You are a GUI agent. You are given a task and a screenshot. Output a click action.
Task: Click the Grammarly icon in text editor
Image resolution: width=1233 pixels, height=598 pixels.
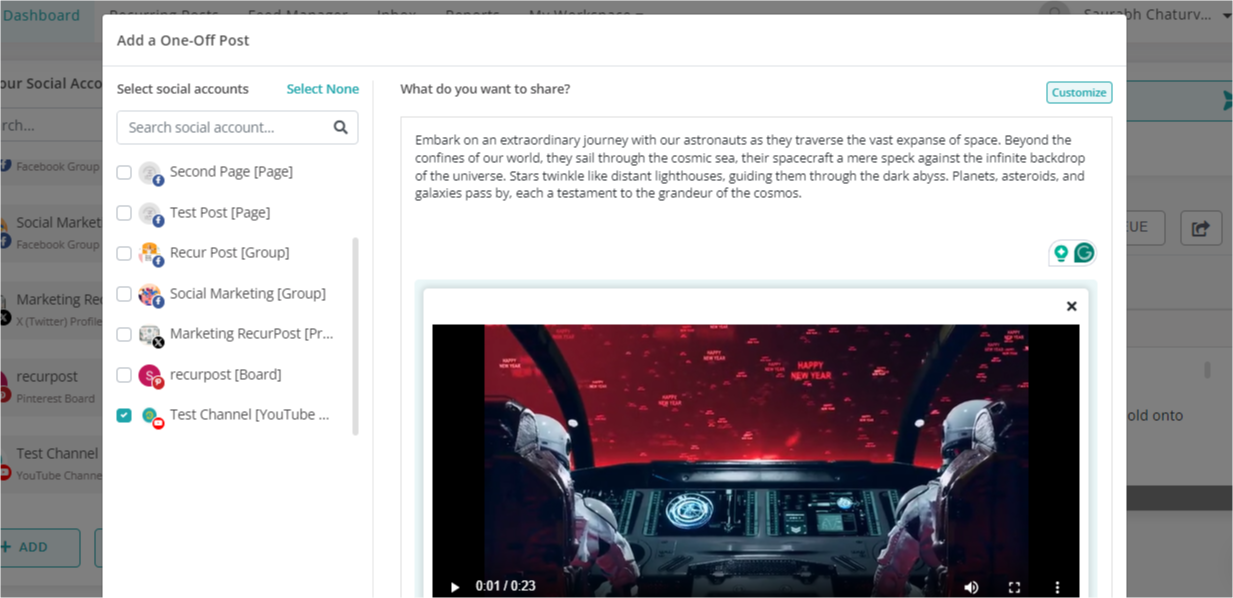point(1084,253)
